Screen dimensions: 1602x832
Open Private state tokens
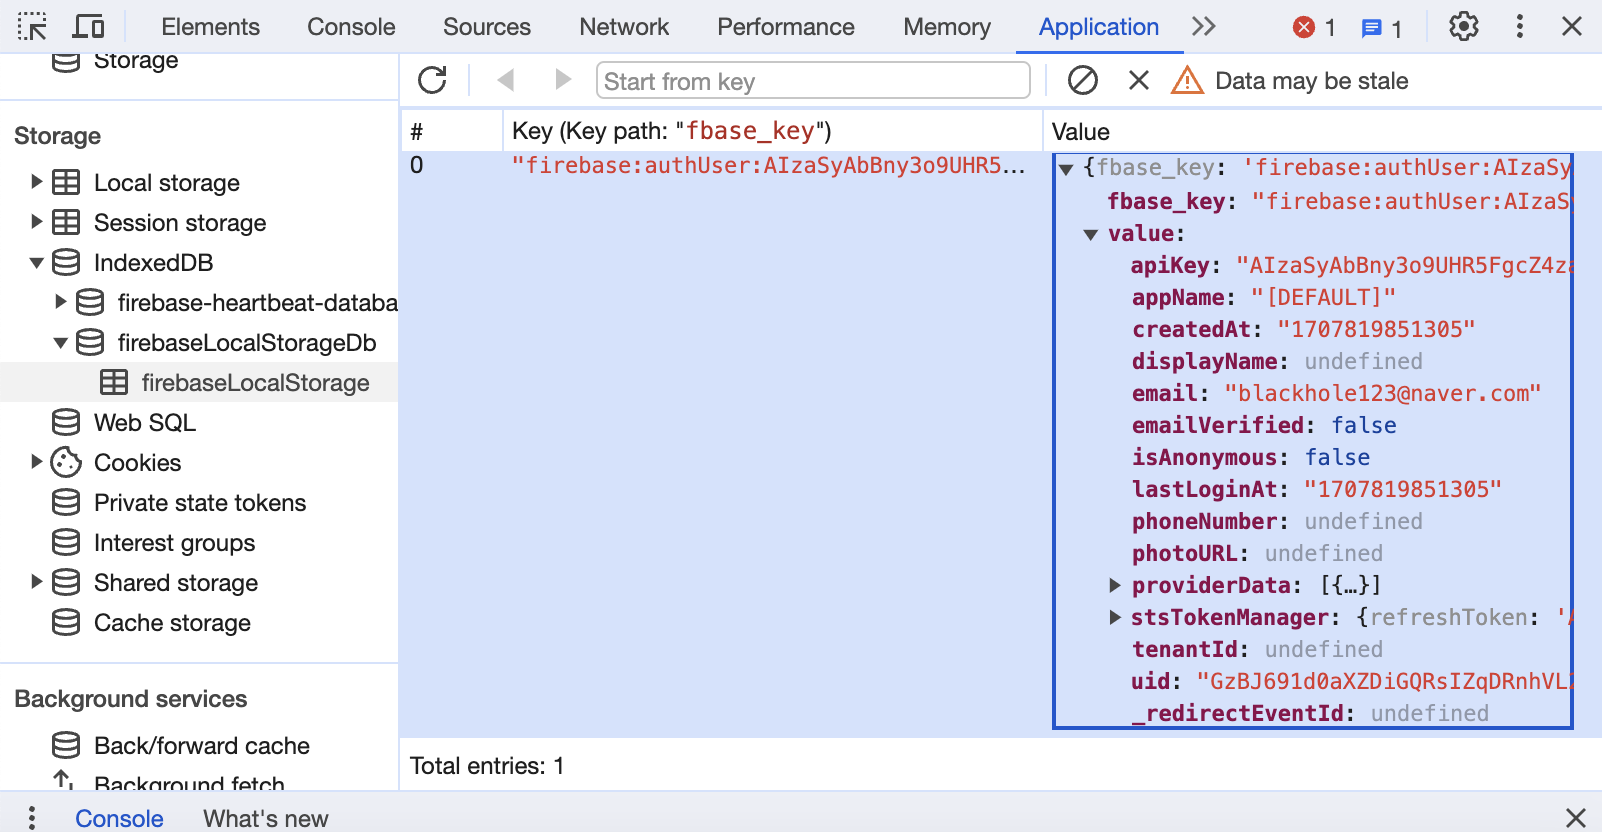pyautogui.click(x=200, y=503)
